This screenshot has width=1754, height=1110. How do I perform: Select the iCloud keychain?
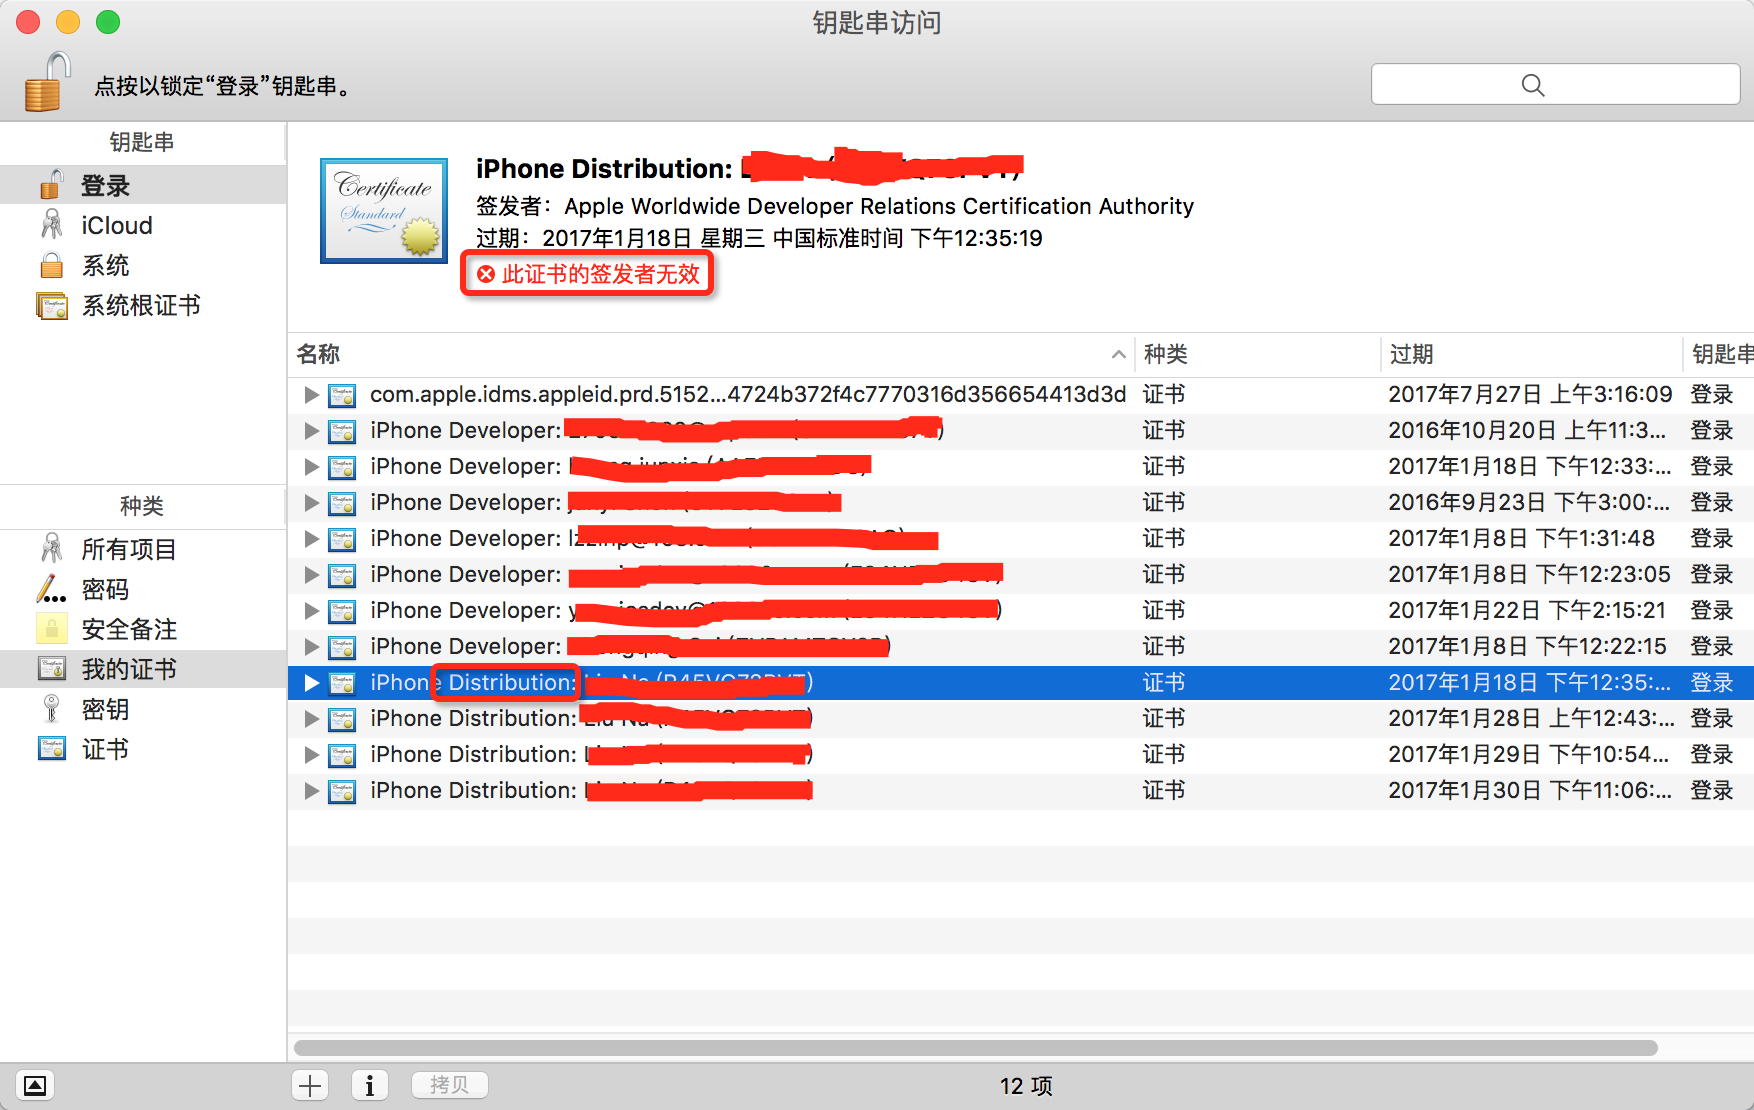[x=143, y=226]
